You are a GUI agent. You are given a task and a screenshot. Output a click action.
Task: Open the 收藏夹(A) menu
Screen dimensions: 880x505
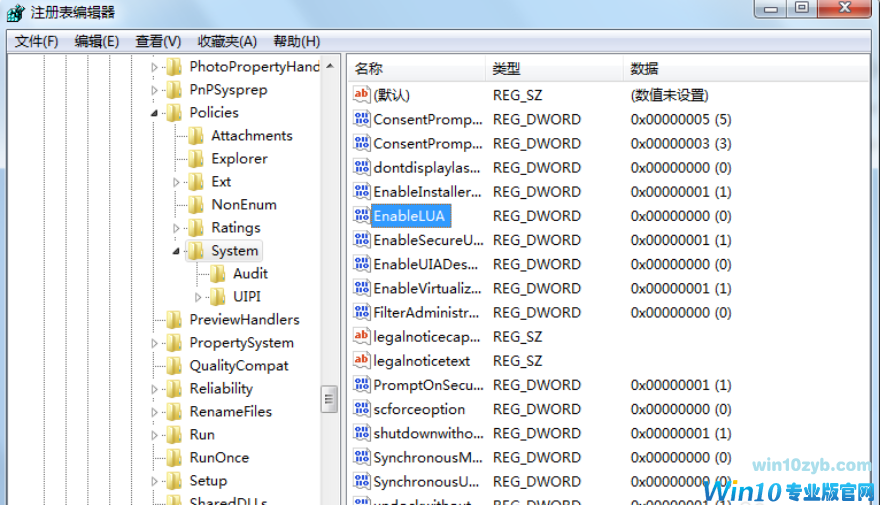point(227,42)
